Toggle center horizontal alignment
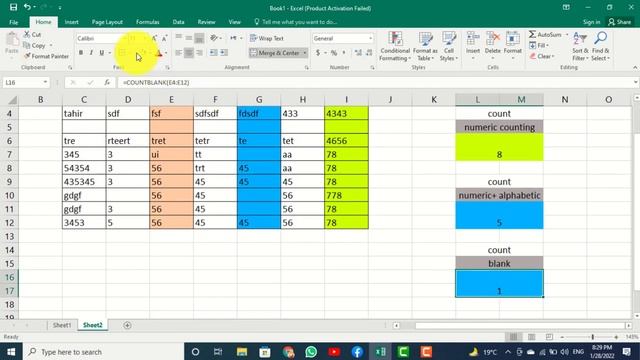640x360 pixels. [189, 53]
